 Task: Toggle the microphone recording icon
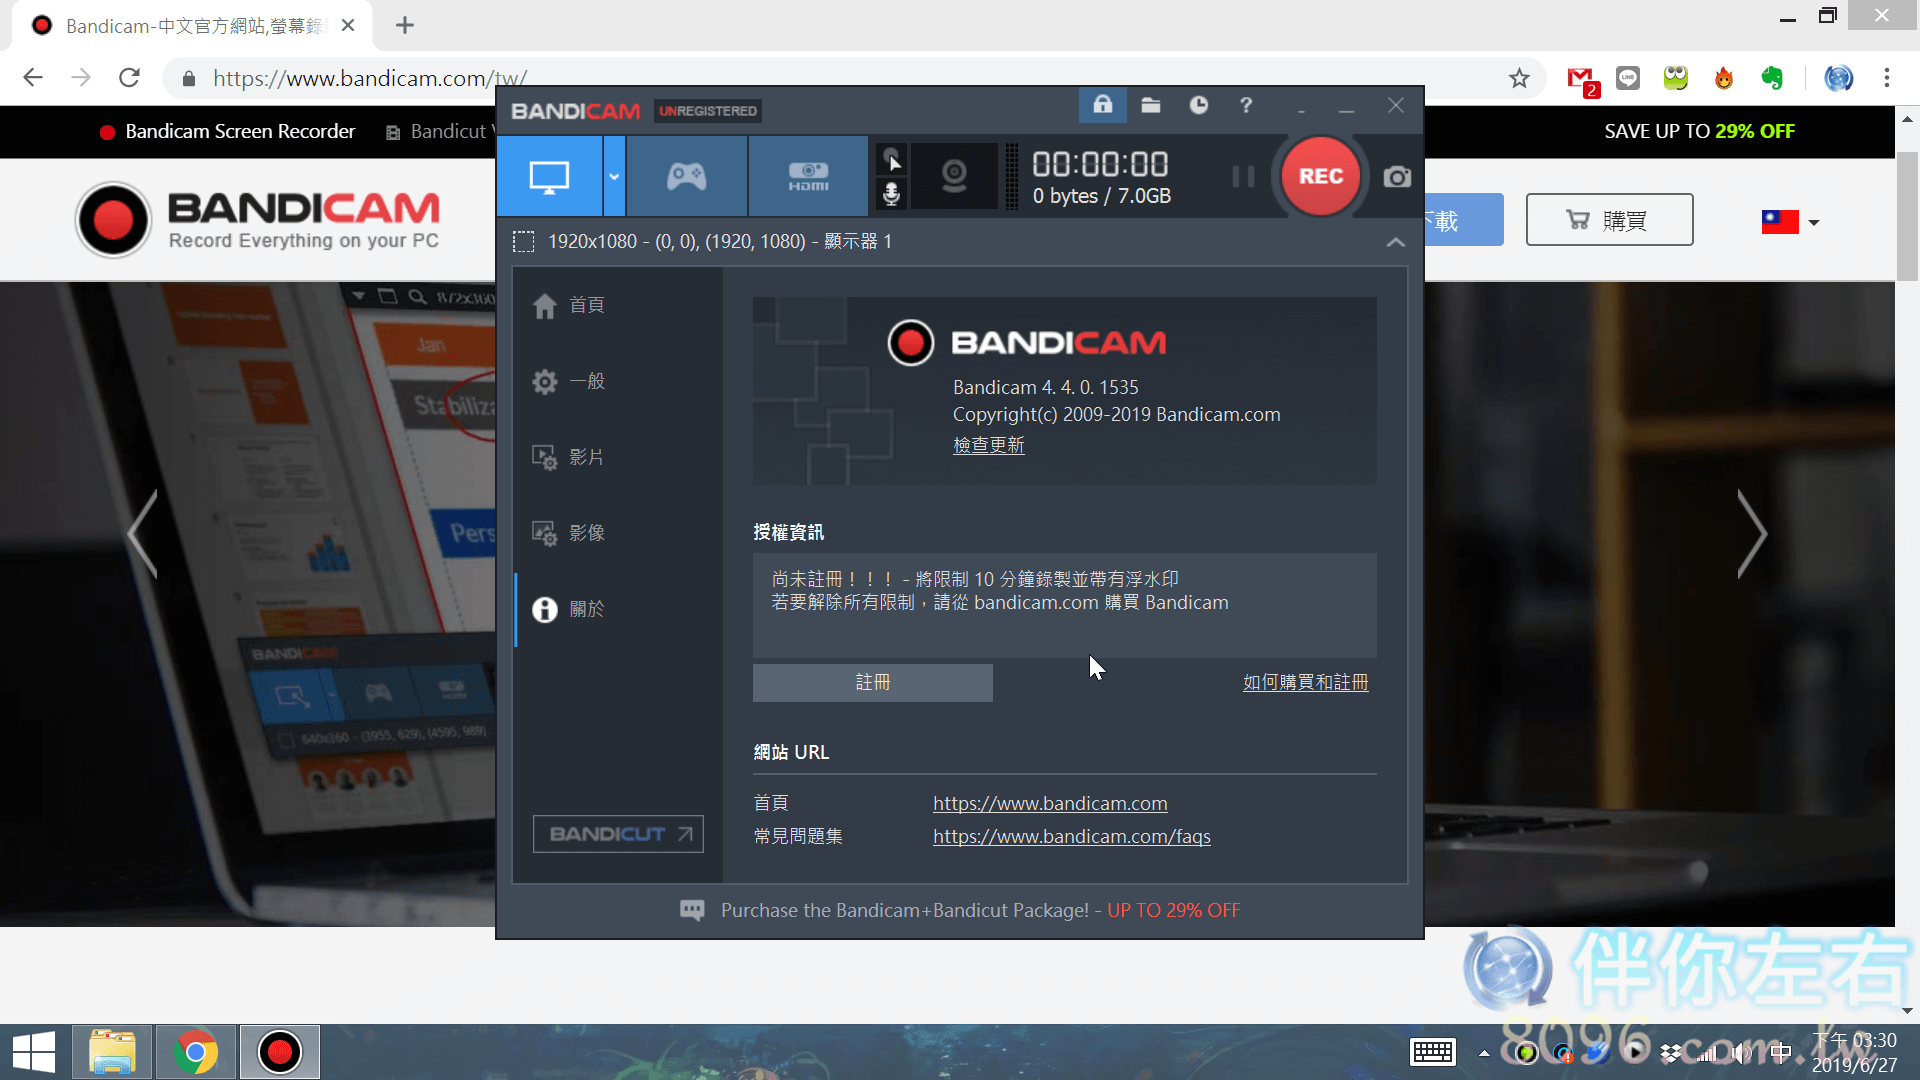(891, 194)
